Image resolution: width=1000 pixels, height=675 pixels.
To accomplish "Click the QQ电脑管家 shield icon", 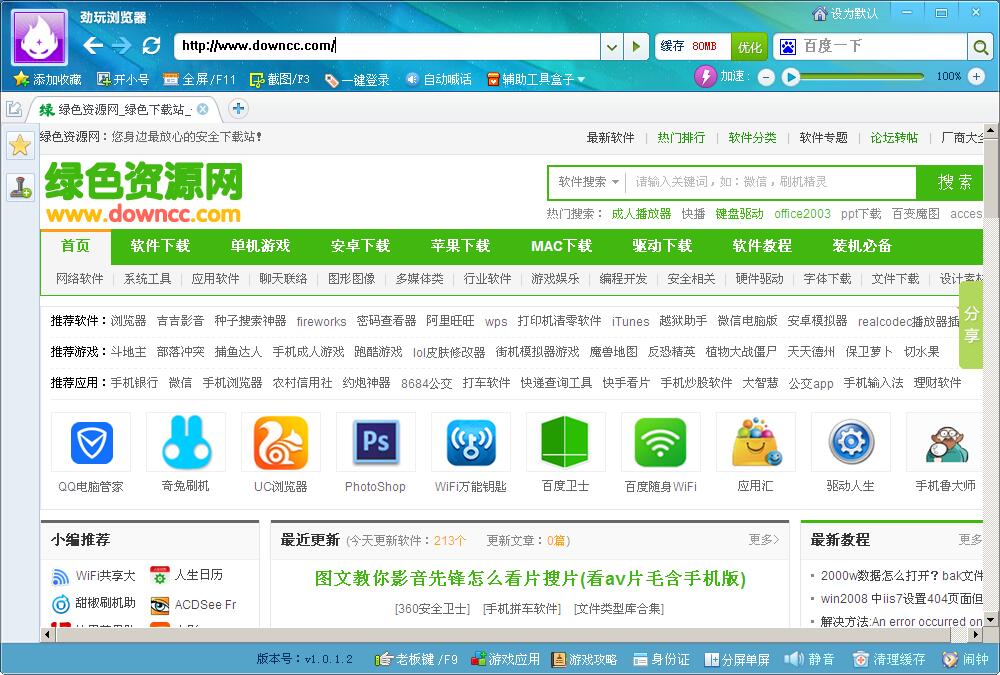I will point(90,442).
